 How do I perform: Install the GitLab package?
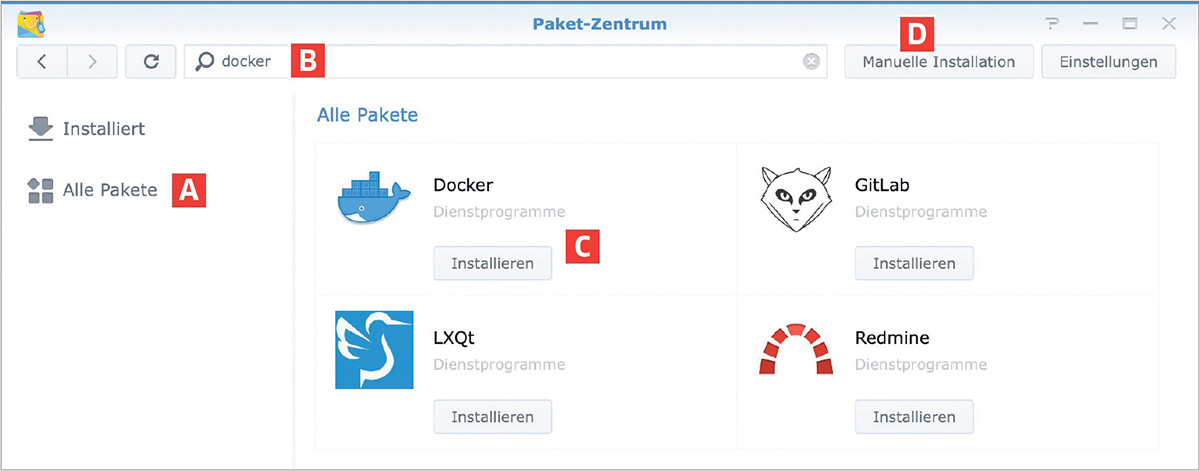(914, 264)
